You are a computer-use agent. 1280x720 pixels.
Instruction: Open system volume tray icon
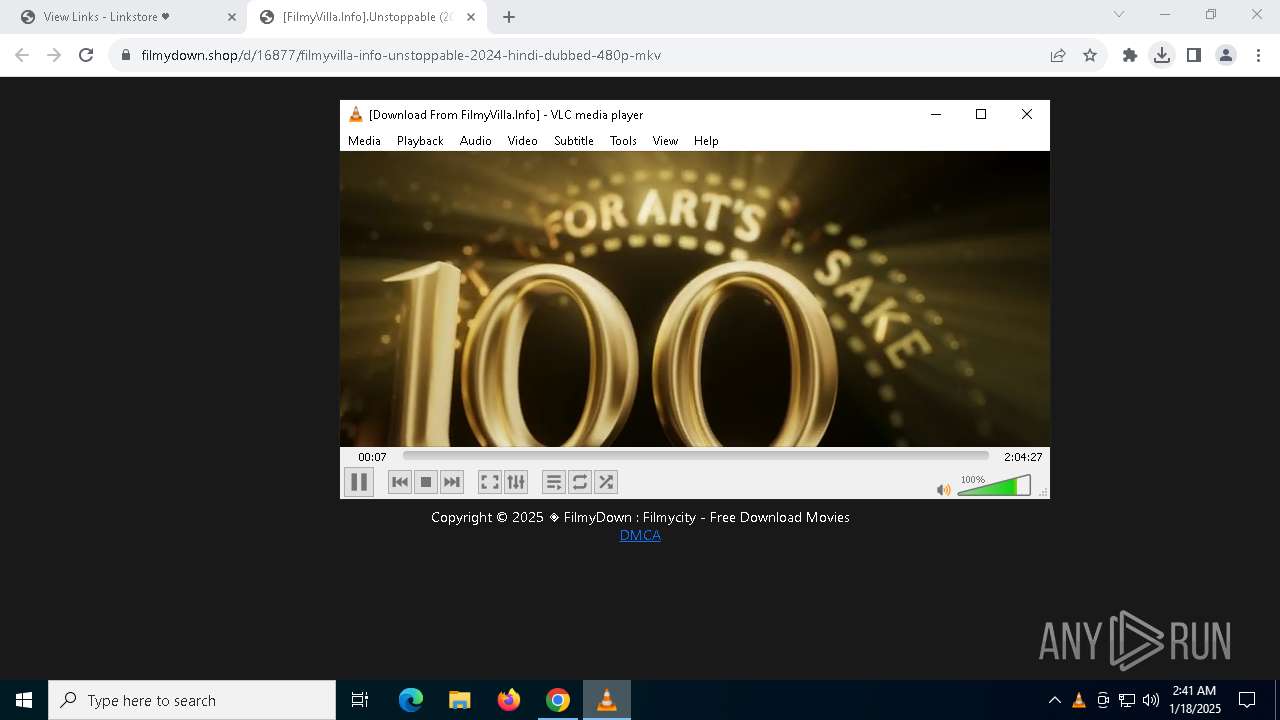coord(1151,700)
